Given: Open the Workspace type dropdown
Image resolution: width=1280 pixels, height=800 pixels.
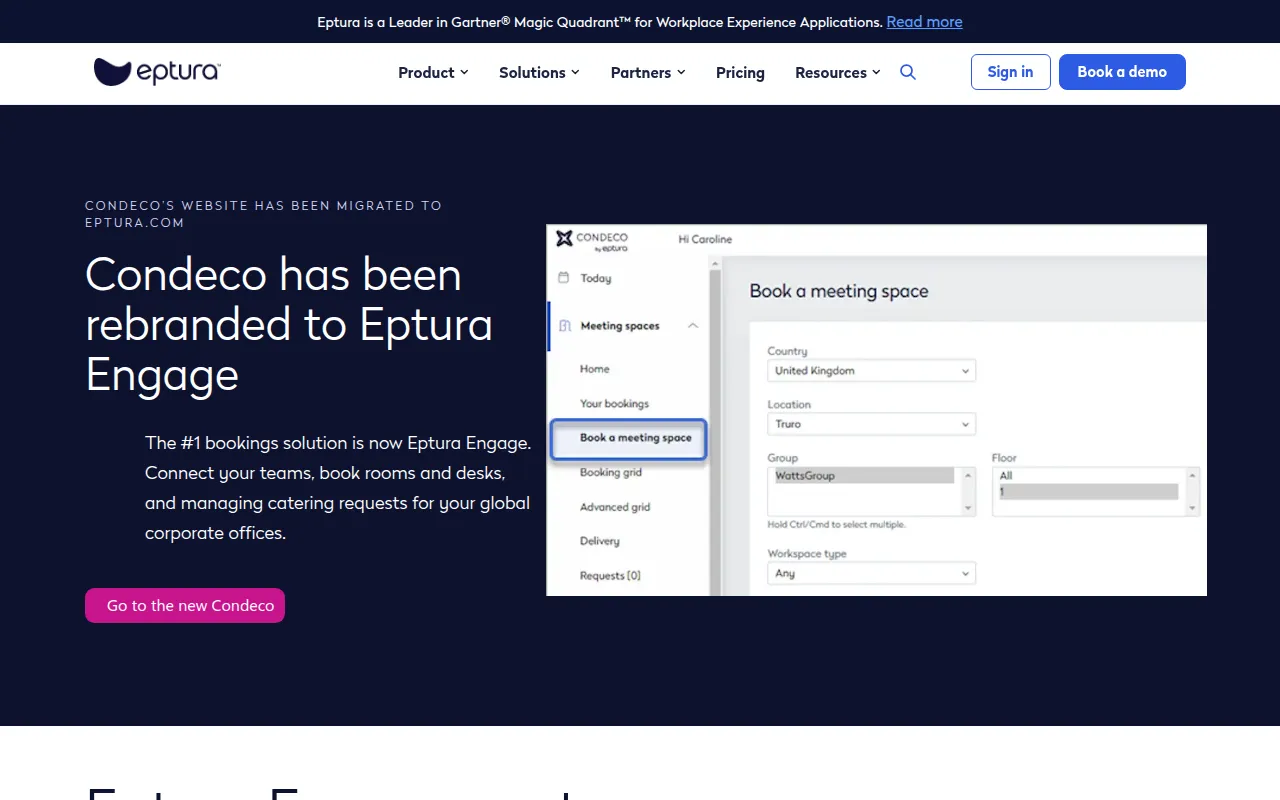Looking at the screenshot, I should point(871,573).
